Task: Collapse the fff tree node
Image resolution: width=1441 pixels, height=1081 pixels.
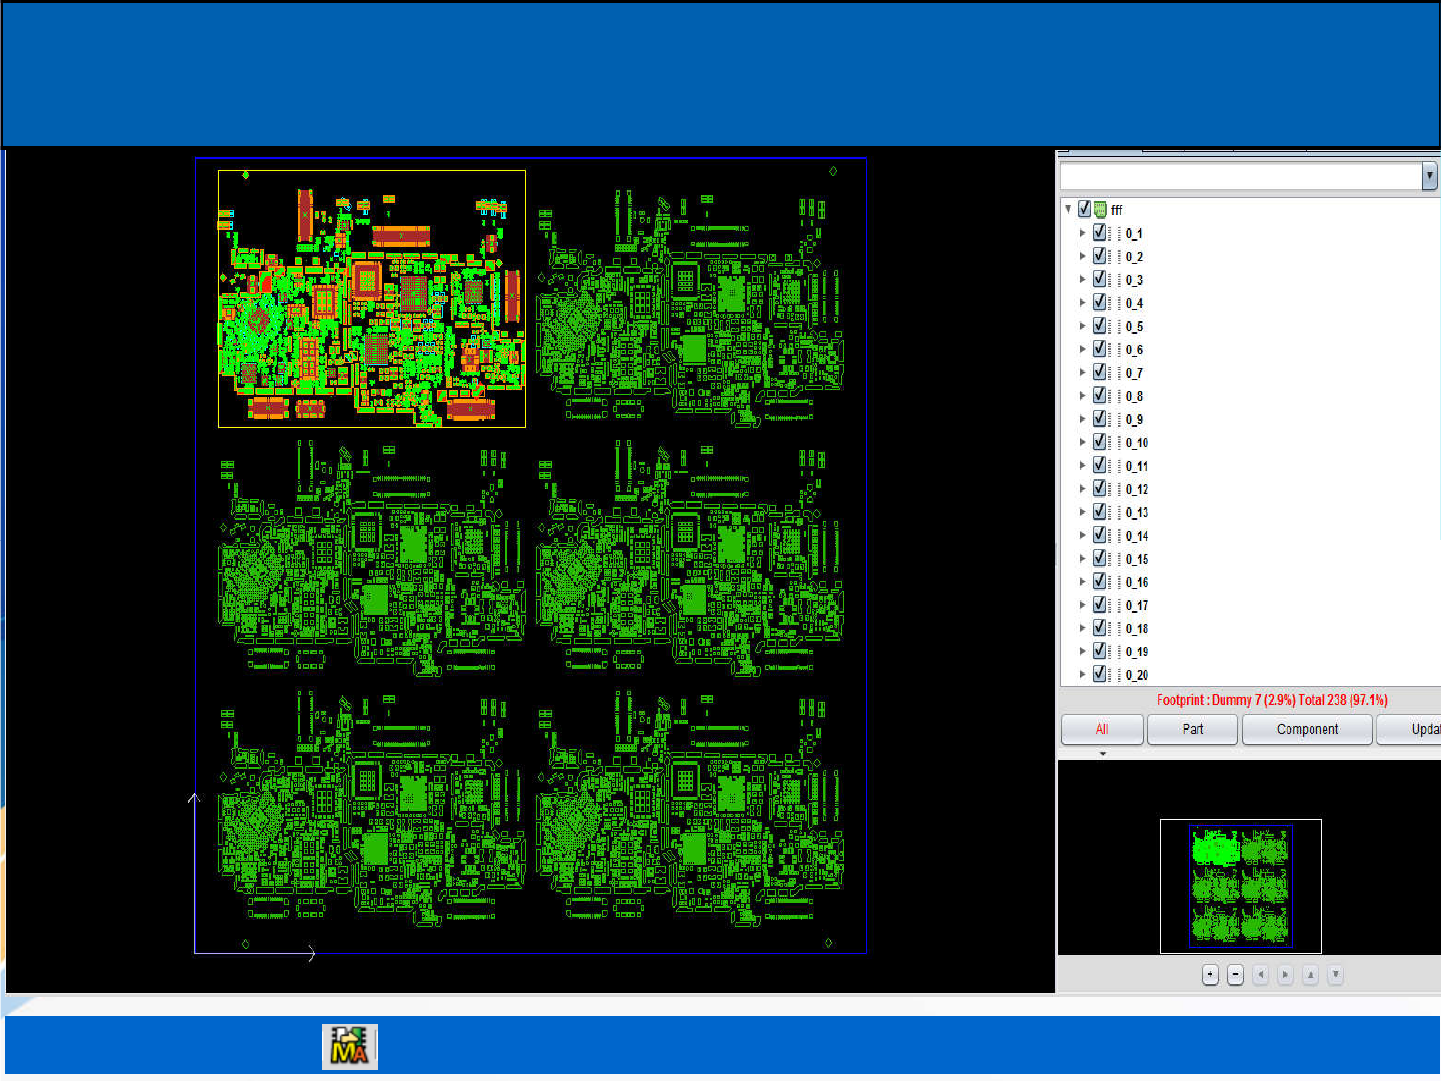Action: pyautogui.click(x=1068, y=210)
